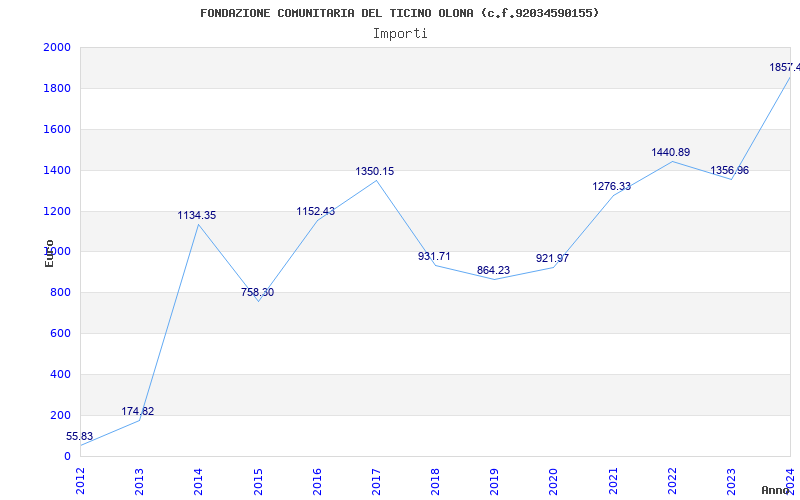Select the 1440.89 data label
The image size is (800, 500).
point(670,152)
